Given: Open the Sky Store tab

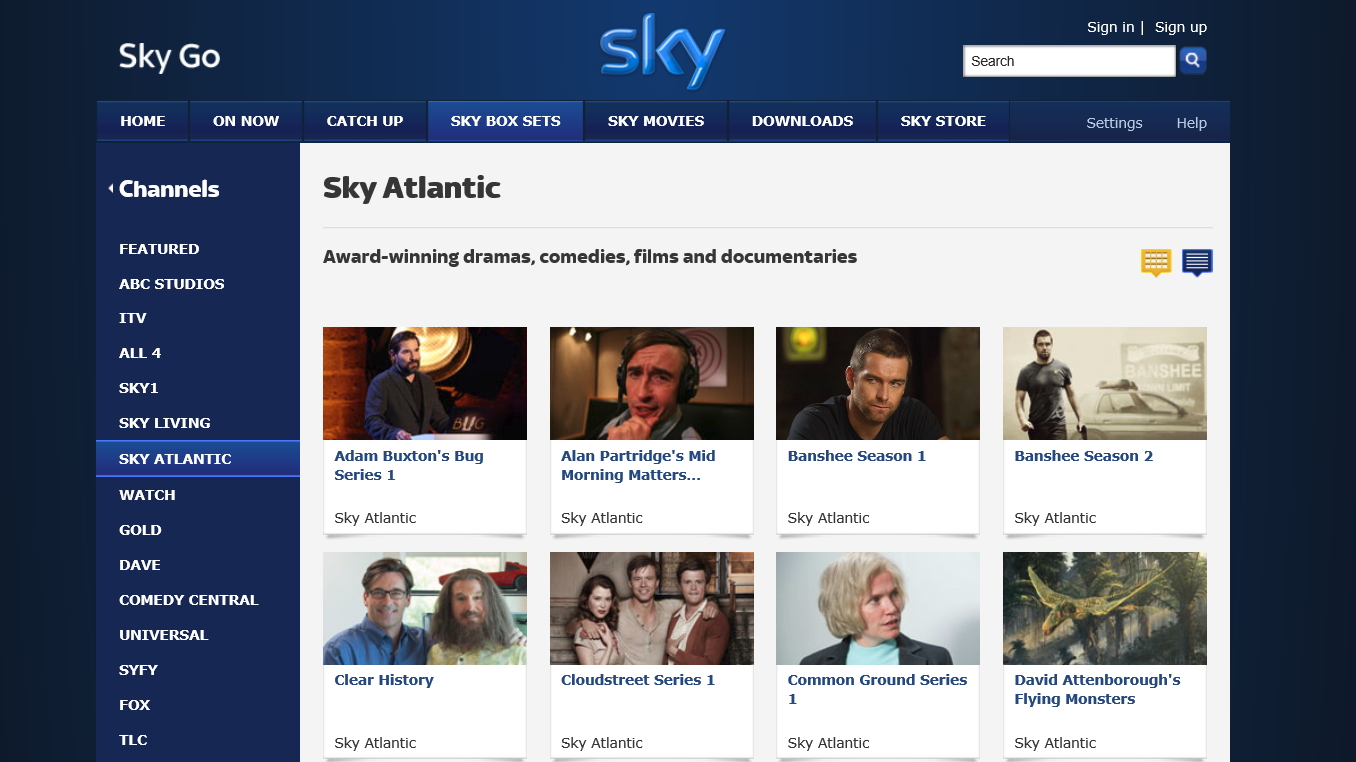Looking at the screenshot, I should click(x=943, y=121).
